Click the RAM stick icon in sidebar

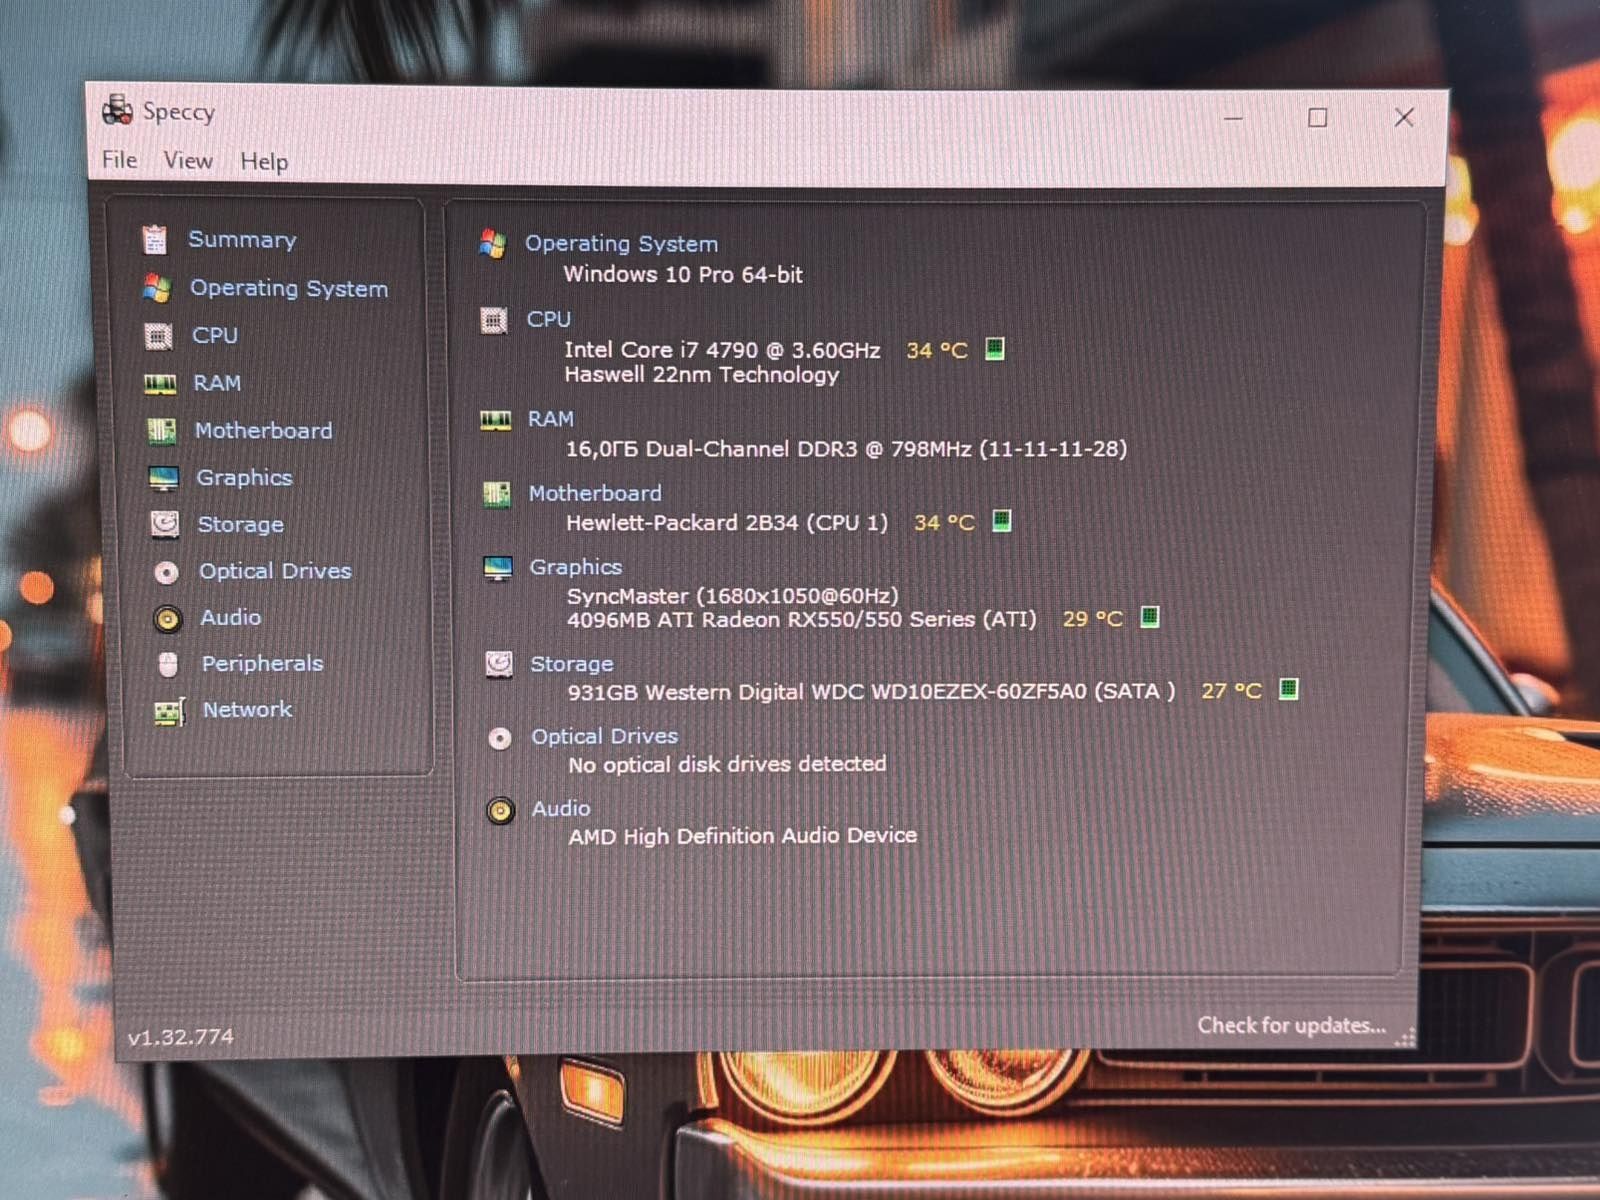[160, 383]
